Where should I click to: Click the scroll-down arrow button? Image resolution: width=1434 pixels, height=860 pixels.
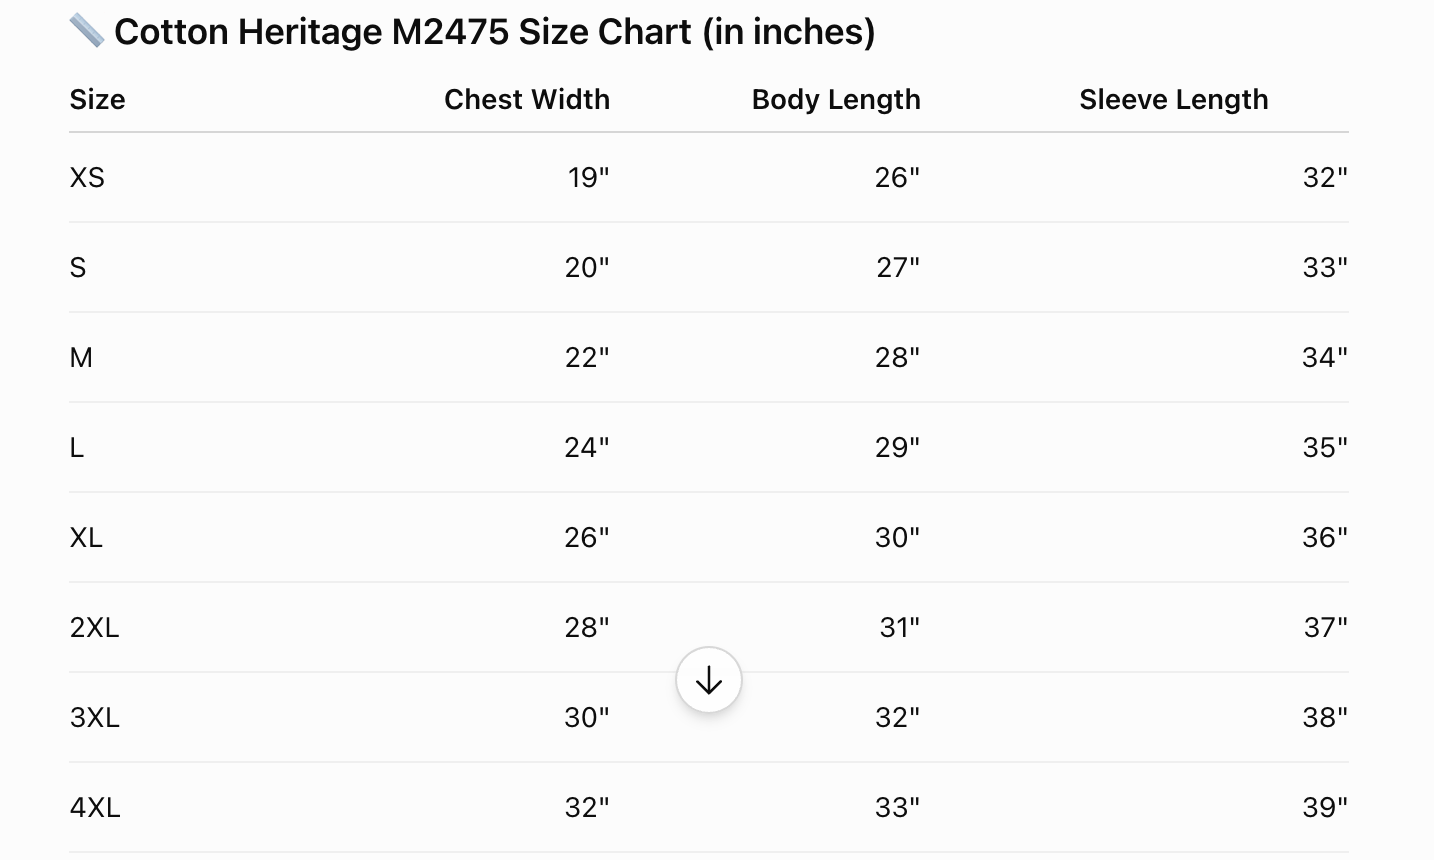pos(708,680)
